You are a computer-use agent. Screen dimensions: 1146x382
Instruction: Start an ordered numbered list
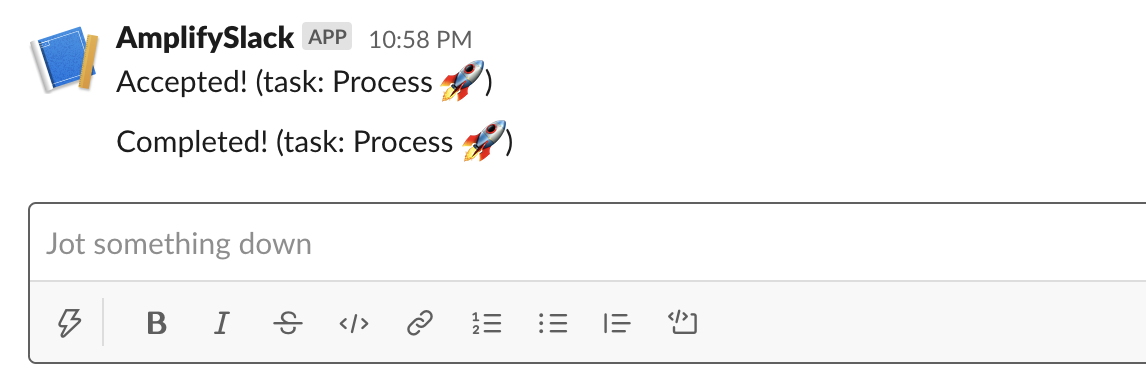(486, 322)
